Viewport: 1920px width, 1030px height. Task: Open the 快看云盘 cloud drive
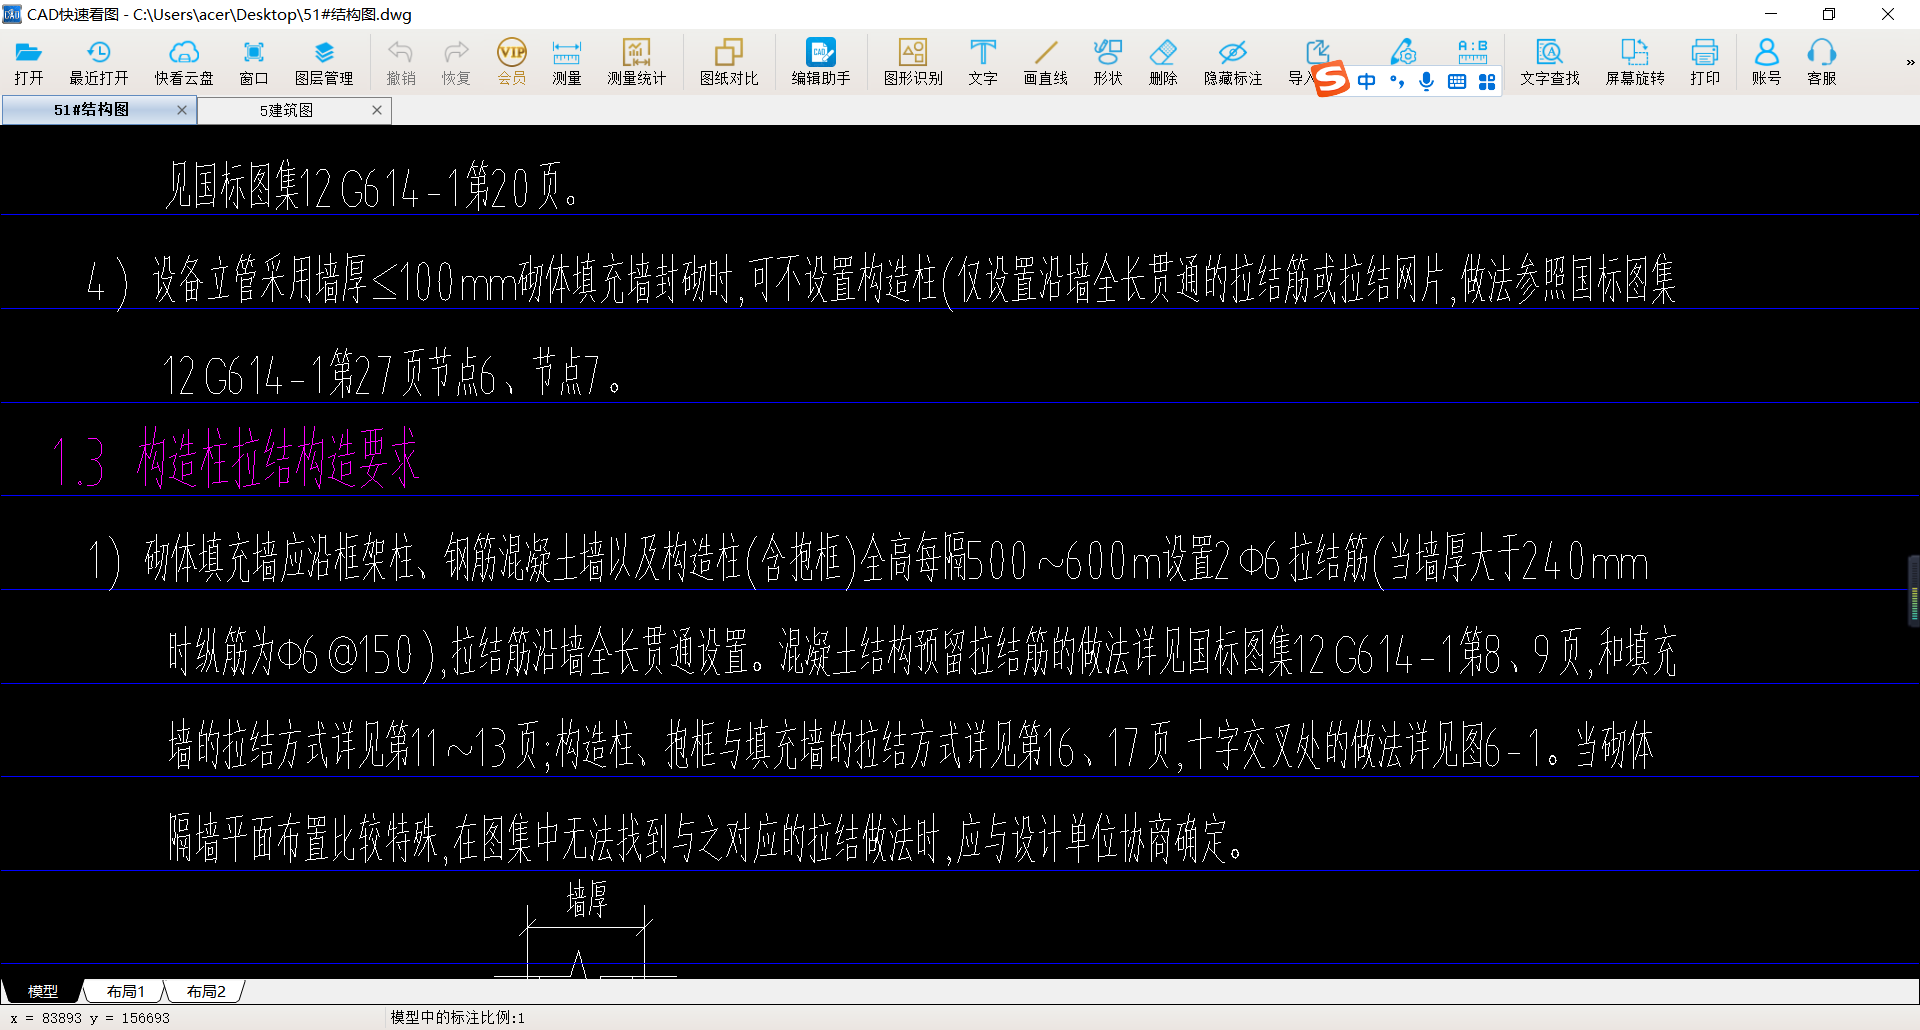184,63
